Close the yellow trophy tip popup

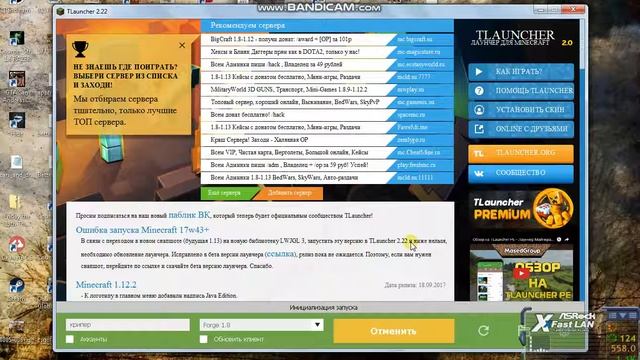coord(182,45)
